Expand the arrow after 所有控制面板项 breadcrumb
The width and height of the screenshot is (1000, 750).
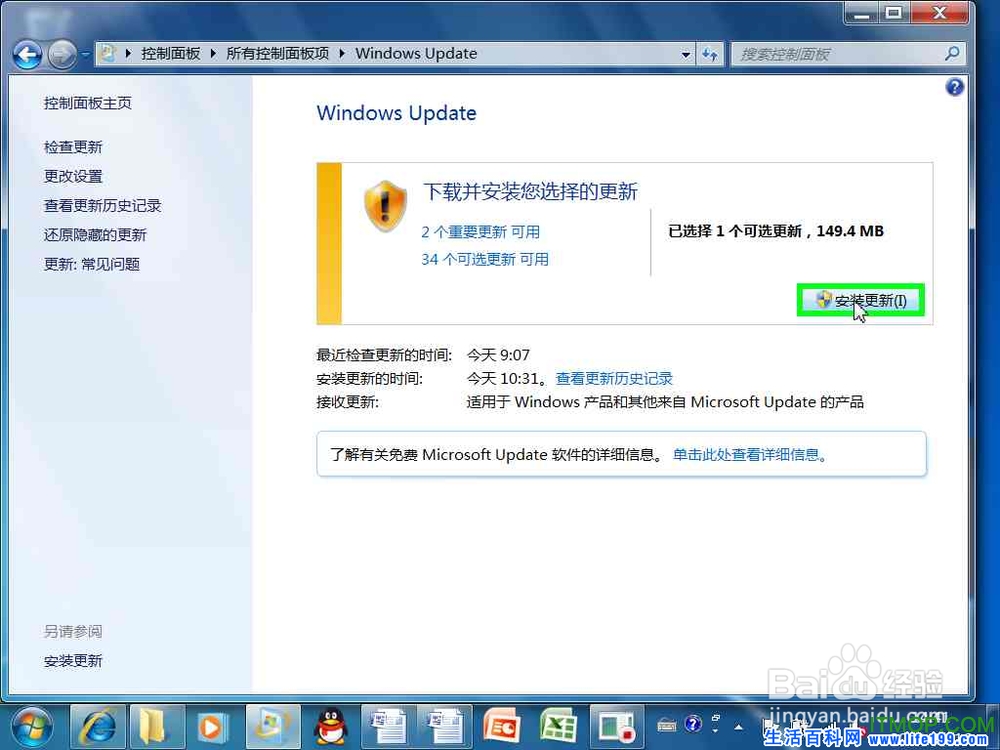(342, 54)
